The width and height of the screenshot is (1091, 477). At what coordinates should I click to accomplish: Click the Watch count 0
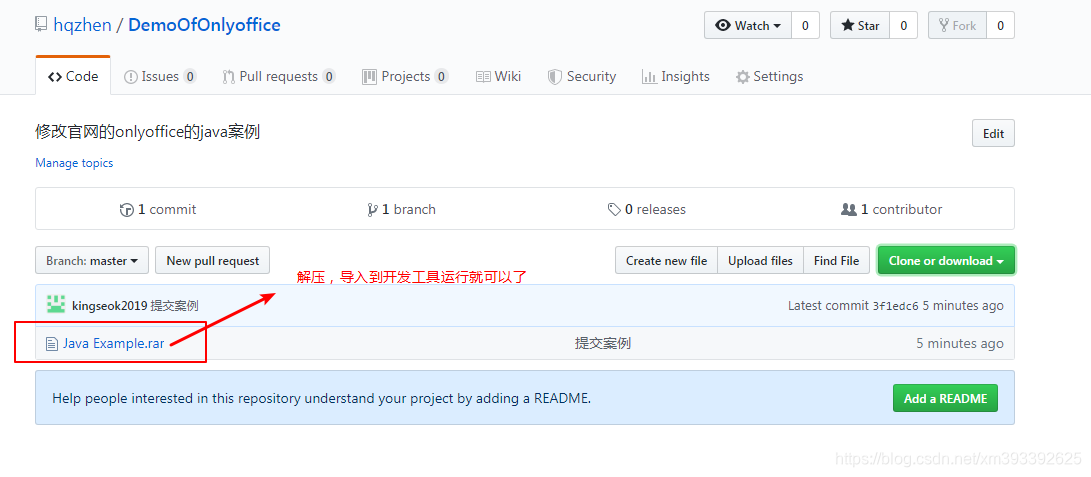[x=805, y=26]
